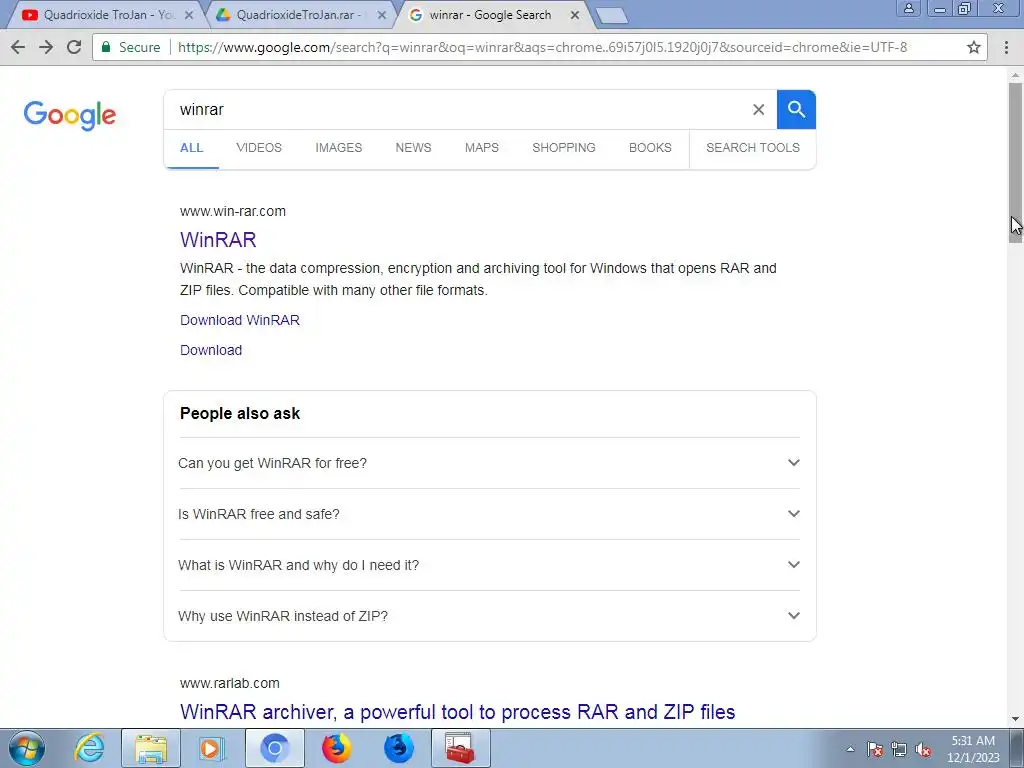Open 'WinRAR archiver, a powerful tool' result
This screenshot has width=1024, height=768.
[x=458, y=712]
